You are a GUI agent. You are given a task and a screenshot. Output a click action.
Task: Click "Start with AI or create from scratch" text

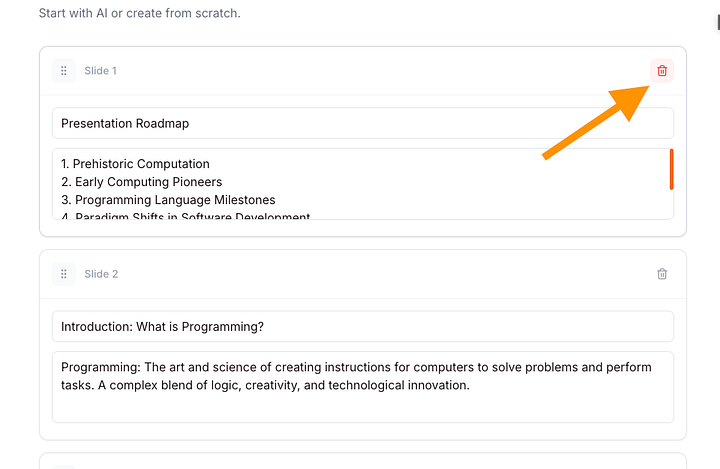[140, 13]
